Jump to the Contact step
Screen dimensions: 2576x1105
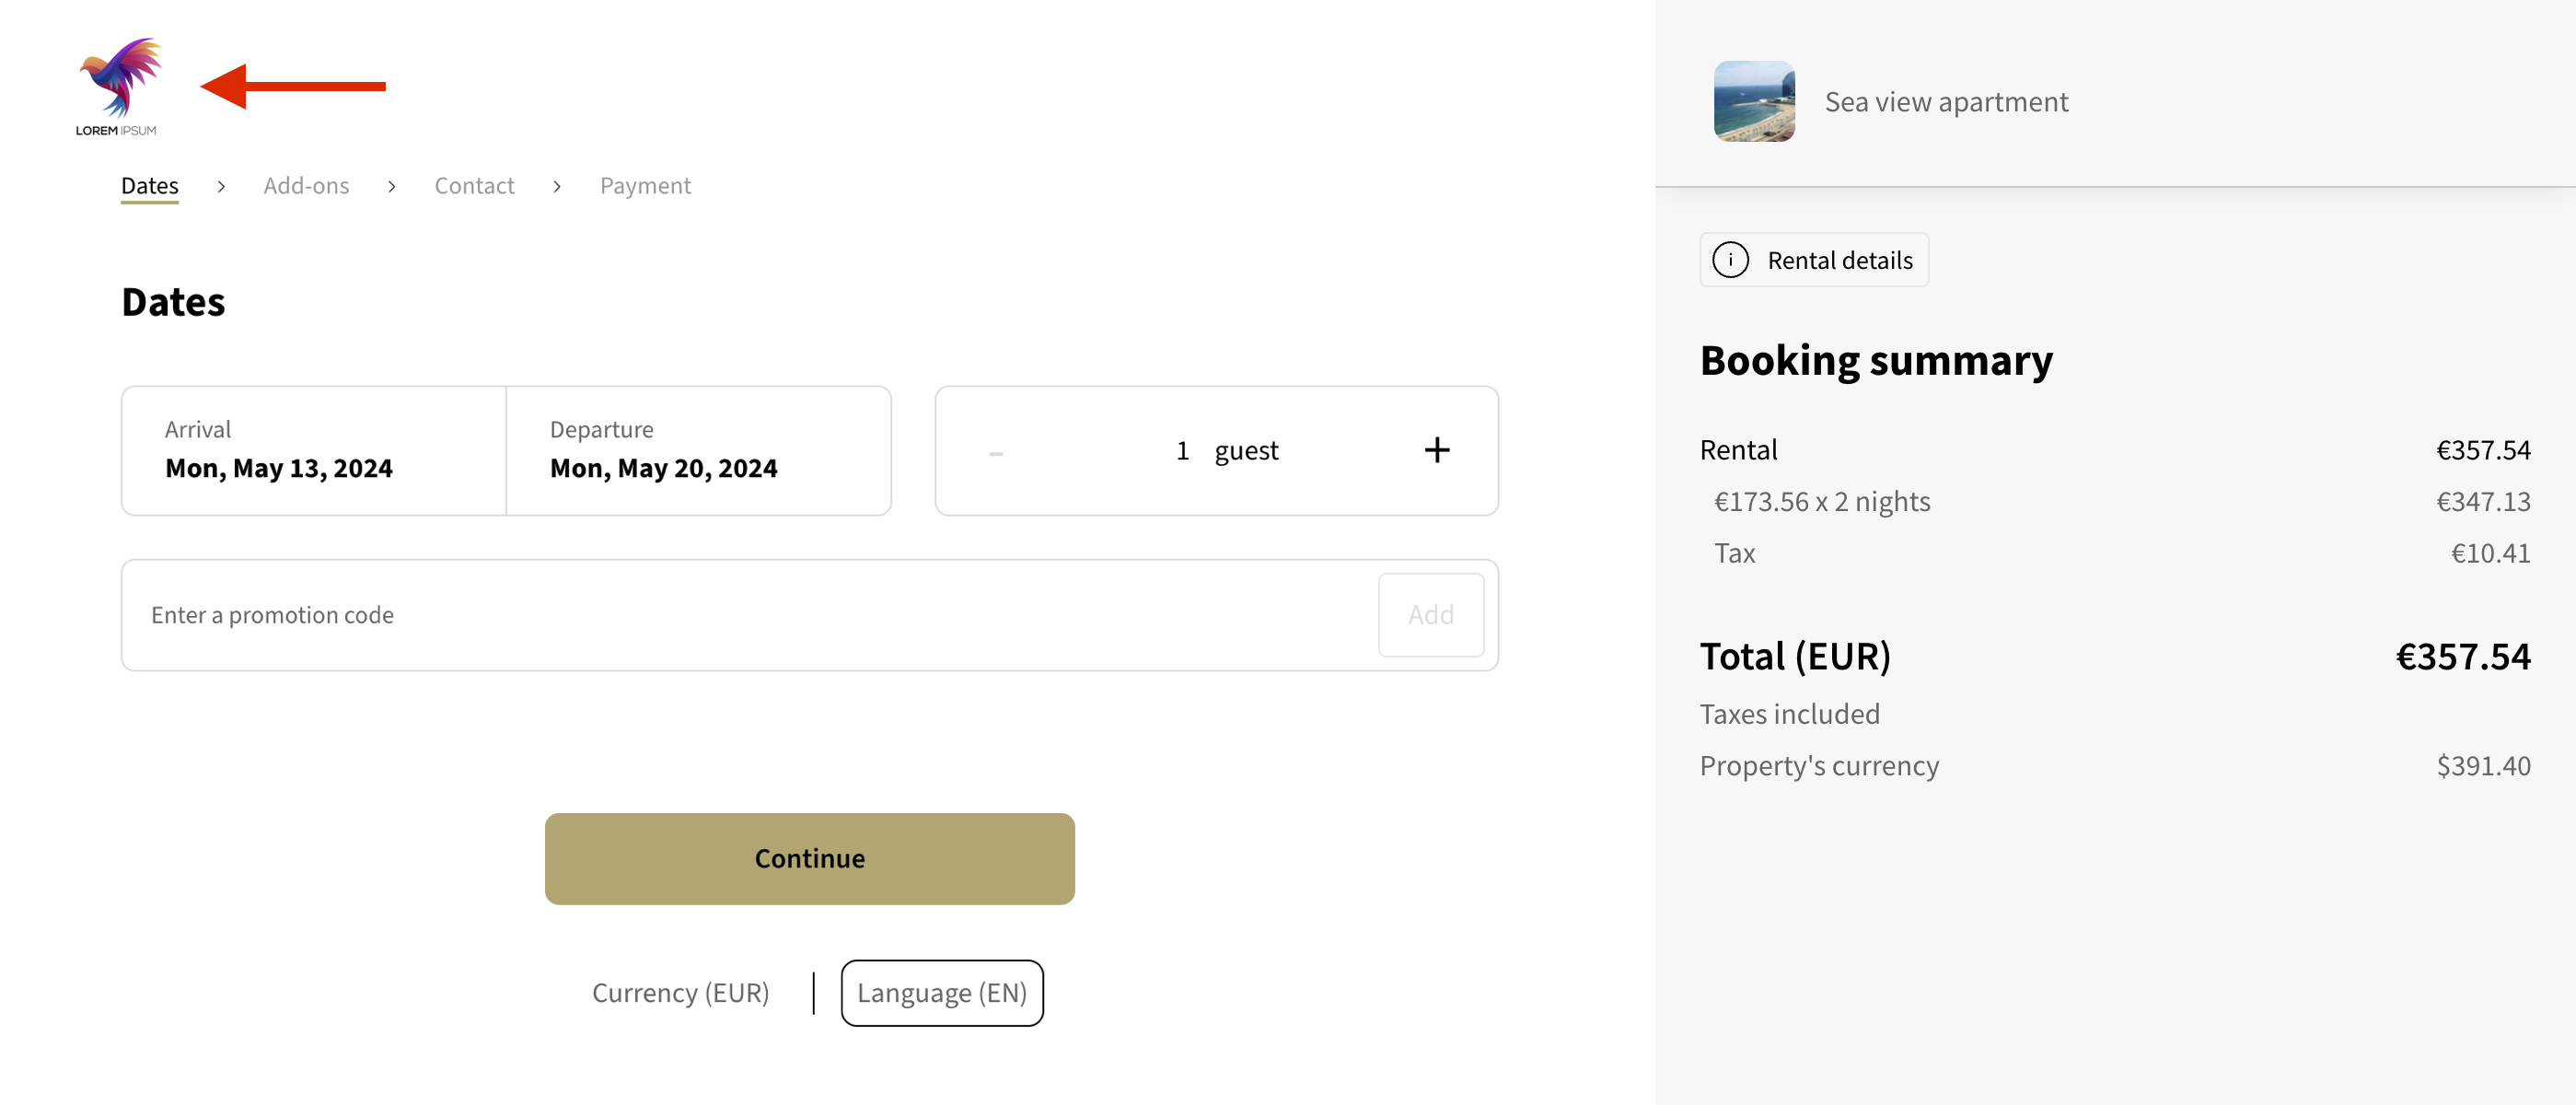coord(474,186)
